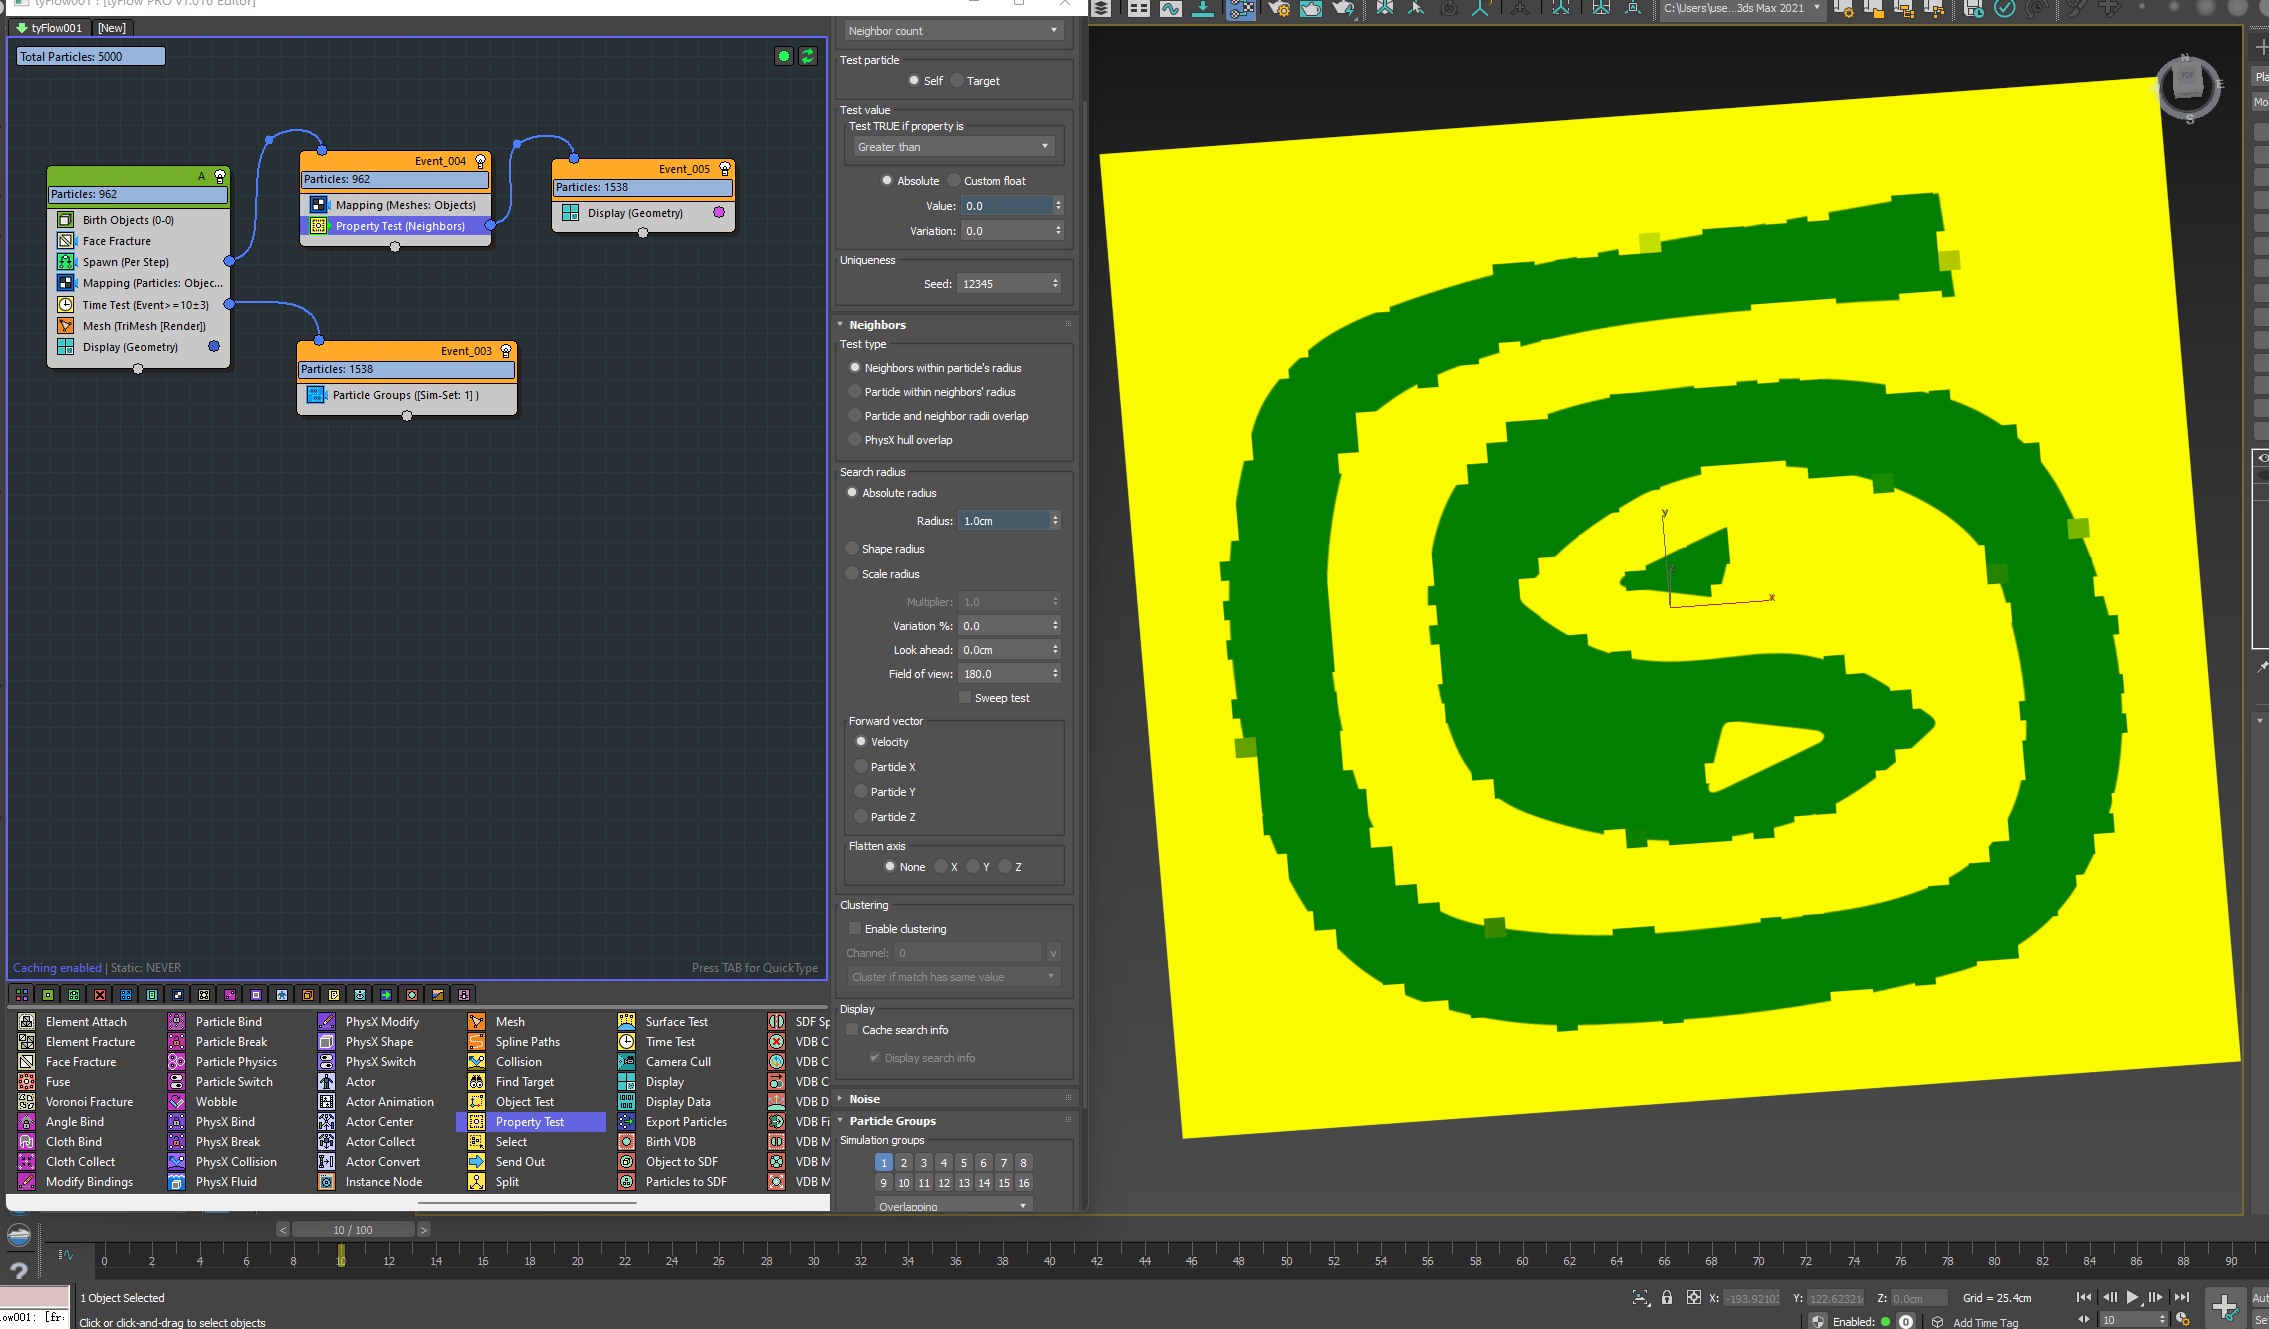
Task: Open the Neighbor count dropdown
Action: click(953, 31)
